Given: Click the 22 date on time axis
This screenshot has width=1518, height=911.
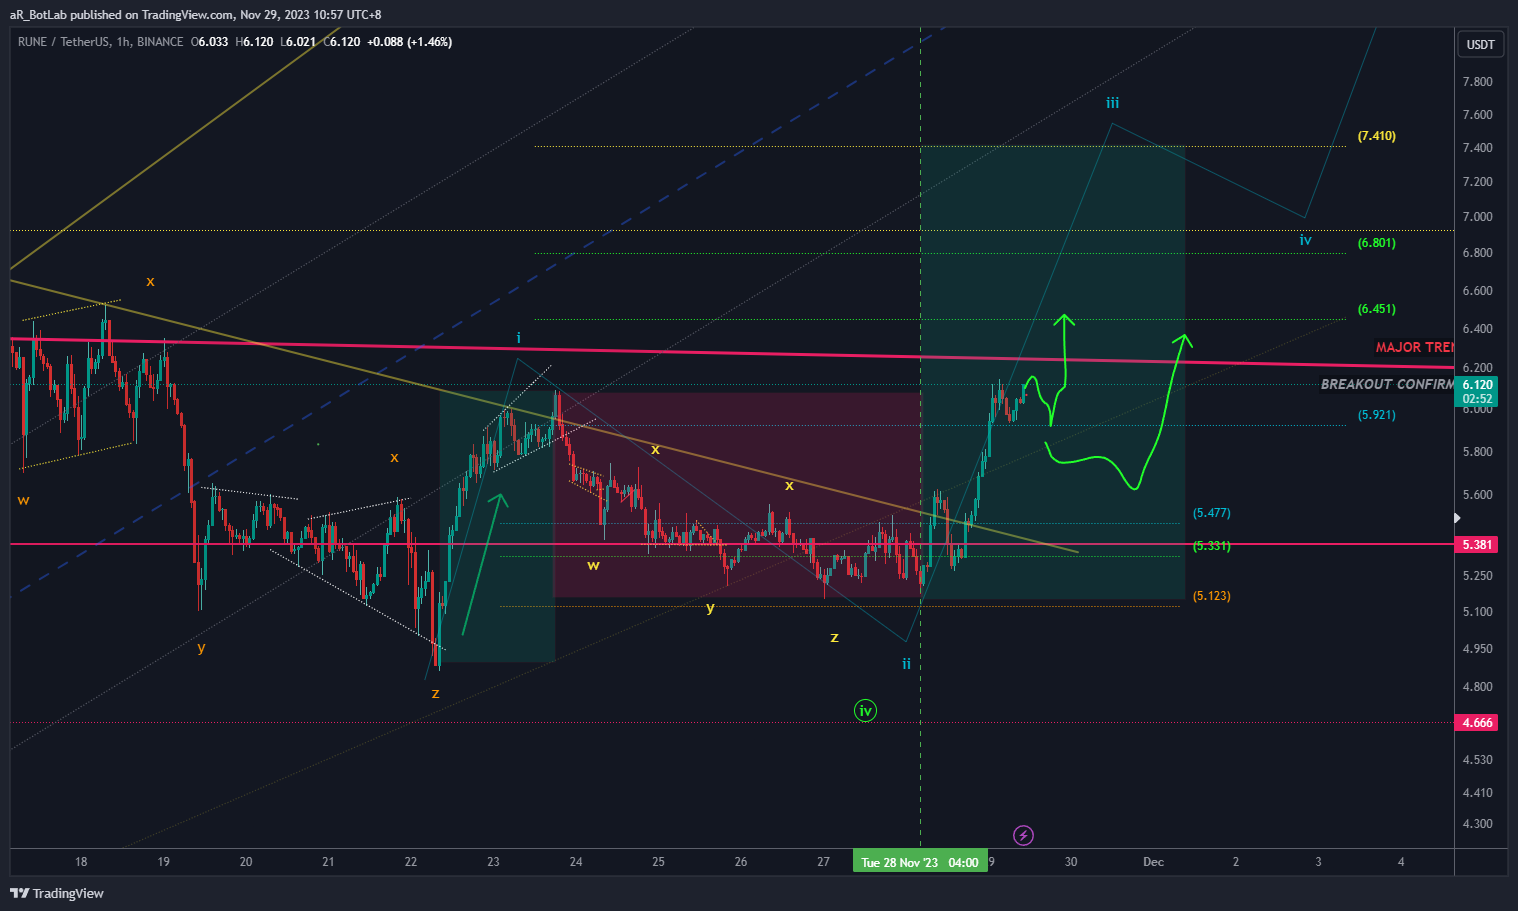Looking at the screenshot, I should [411, 862].
